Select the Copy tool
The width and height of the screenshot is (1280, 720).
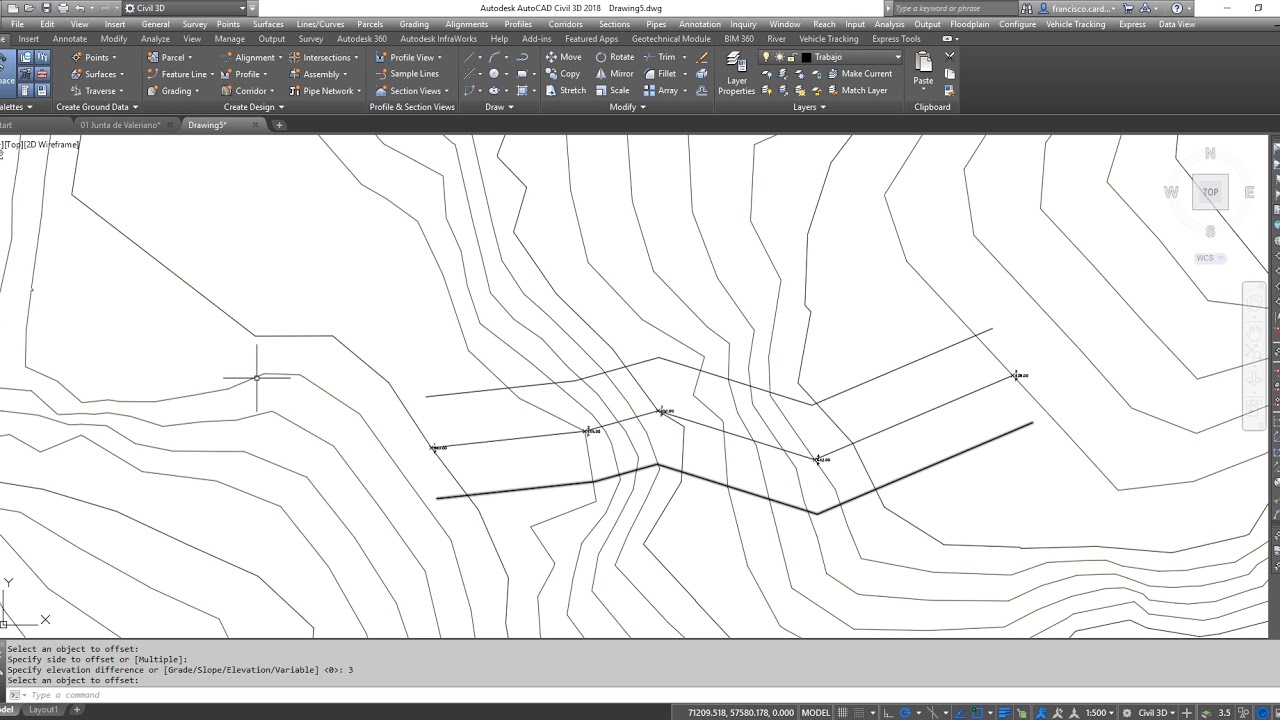pos(563,73)
